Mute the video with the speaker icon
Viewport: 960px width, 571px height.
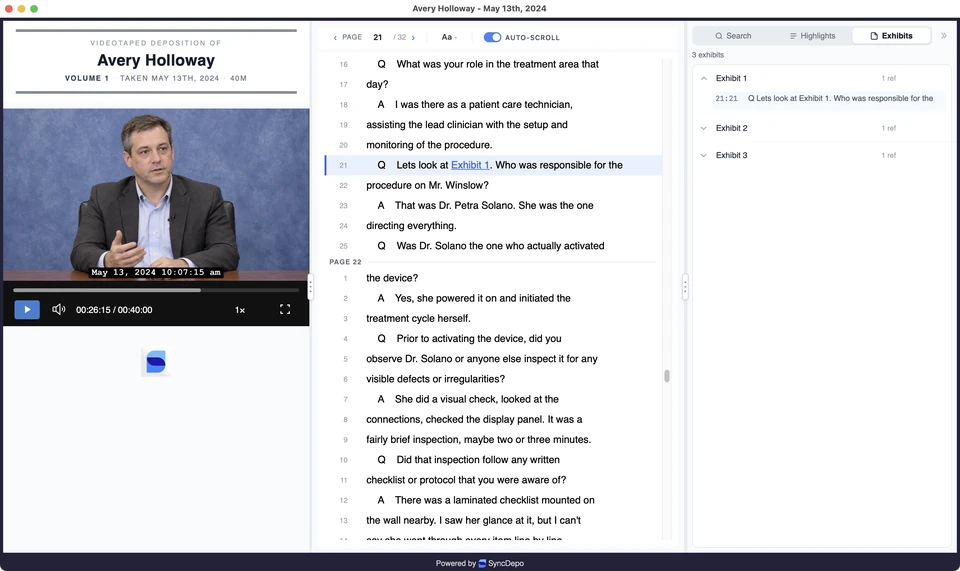(58, 310)
